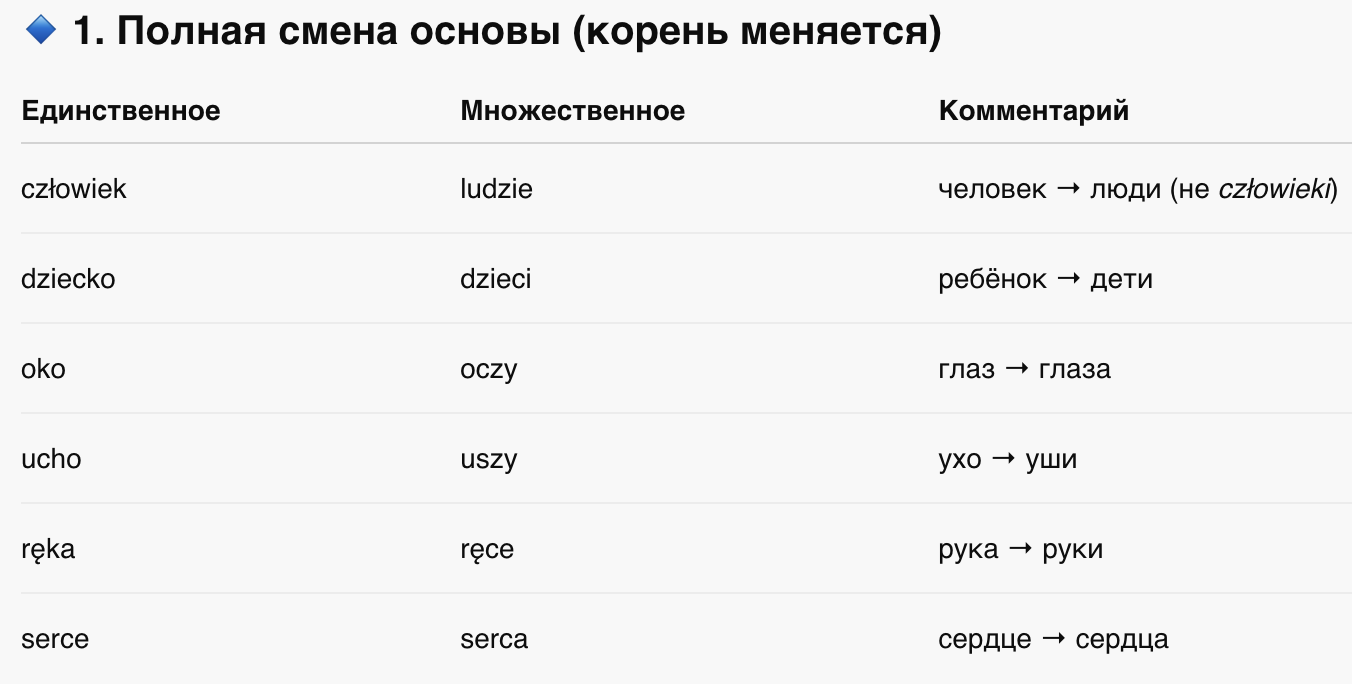Click the plural word 'oczy'
The image size is (1352, 684).
pyautogui.click(x=489, y=369)
